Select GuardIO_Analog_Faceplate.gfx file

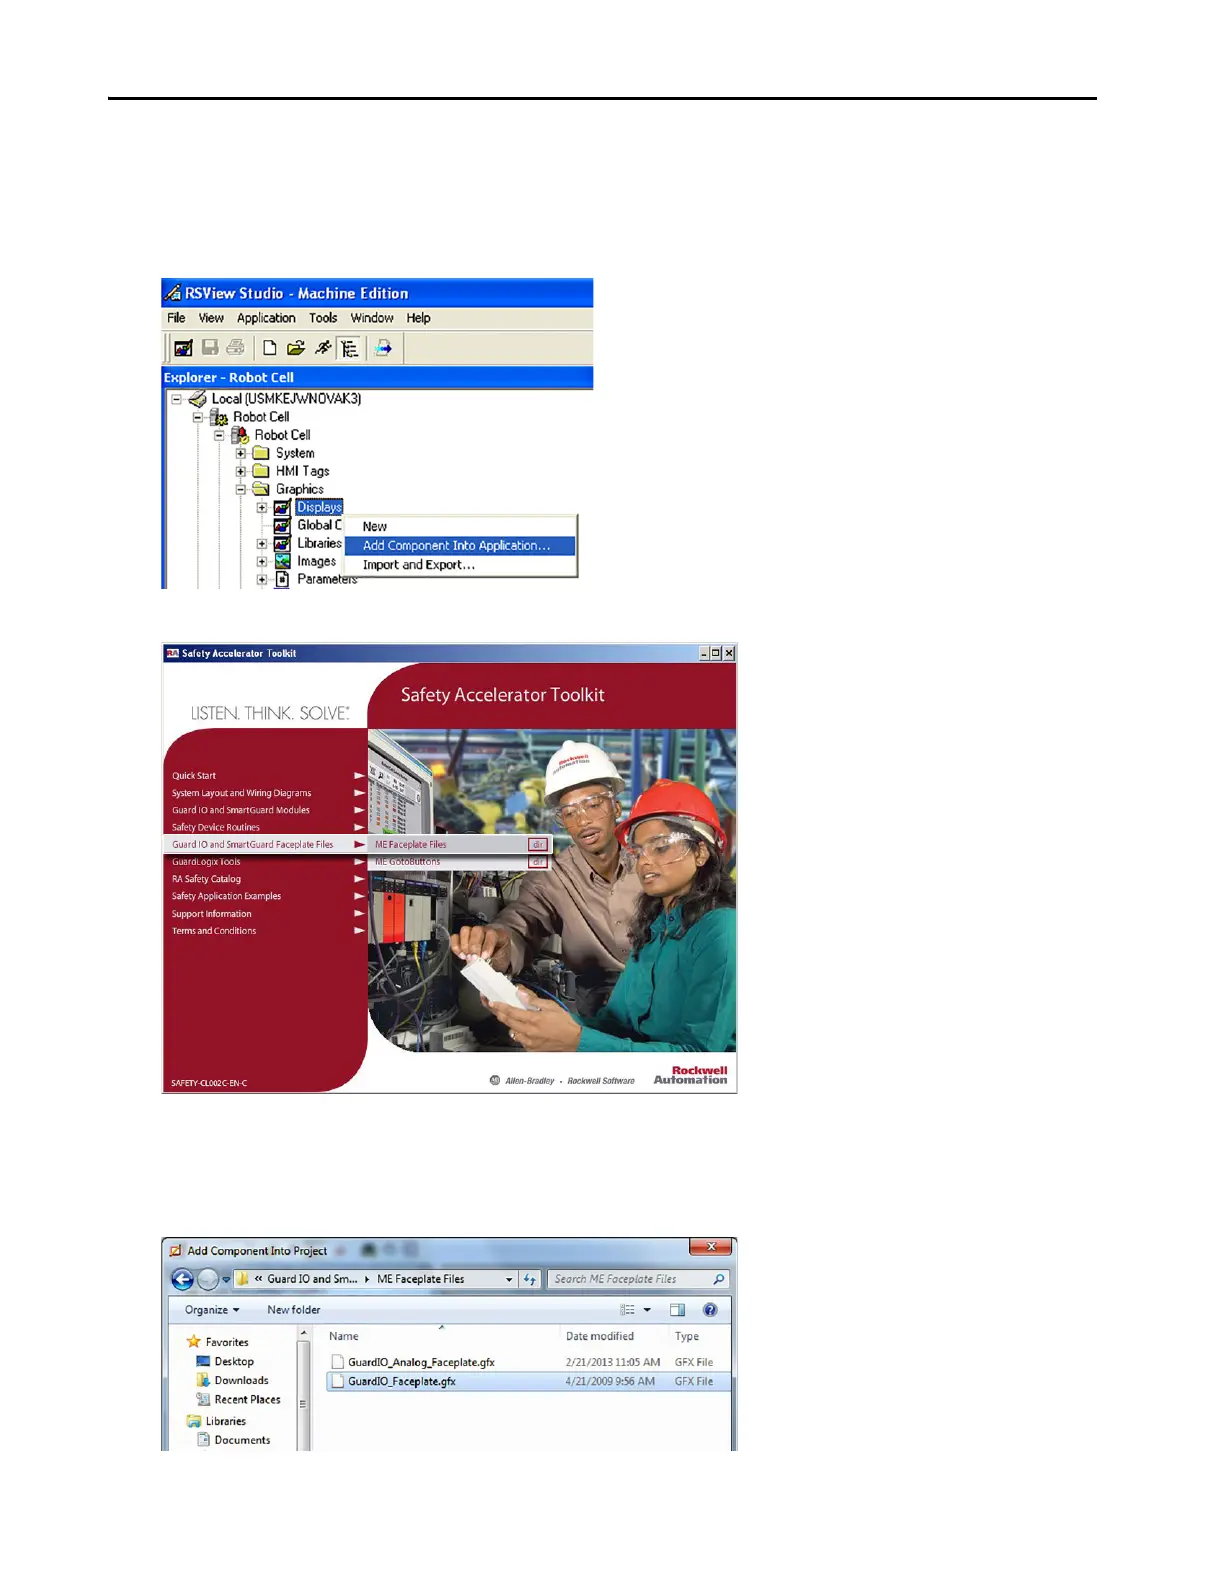tap(529, 1362)
